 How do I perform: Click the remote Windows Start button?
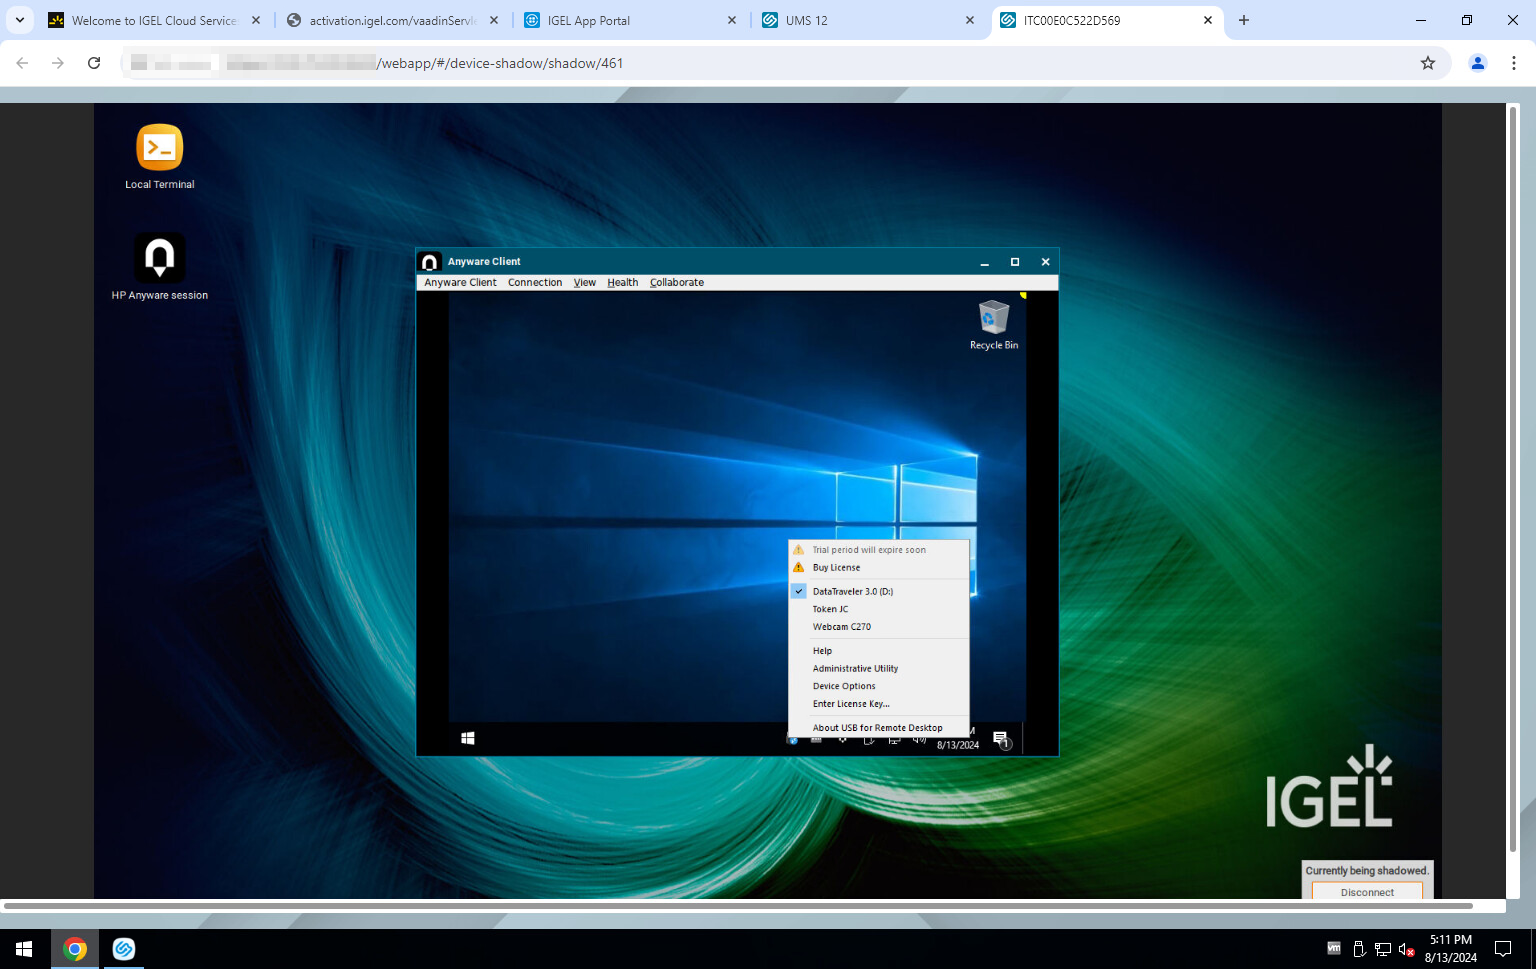(x=468, y=738)
